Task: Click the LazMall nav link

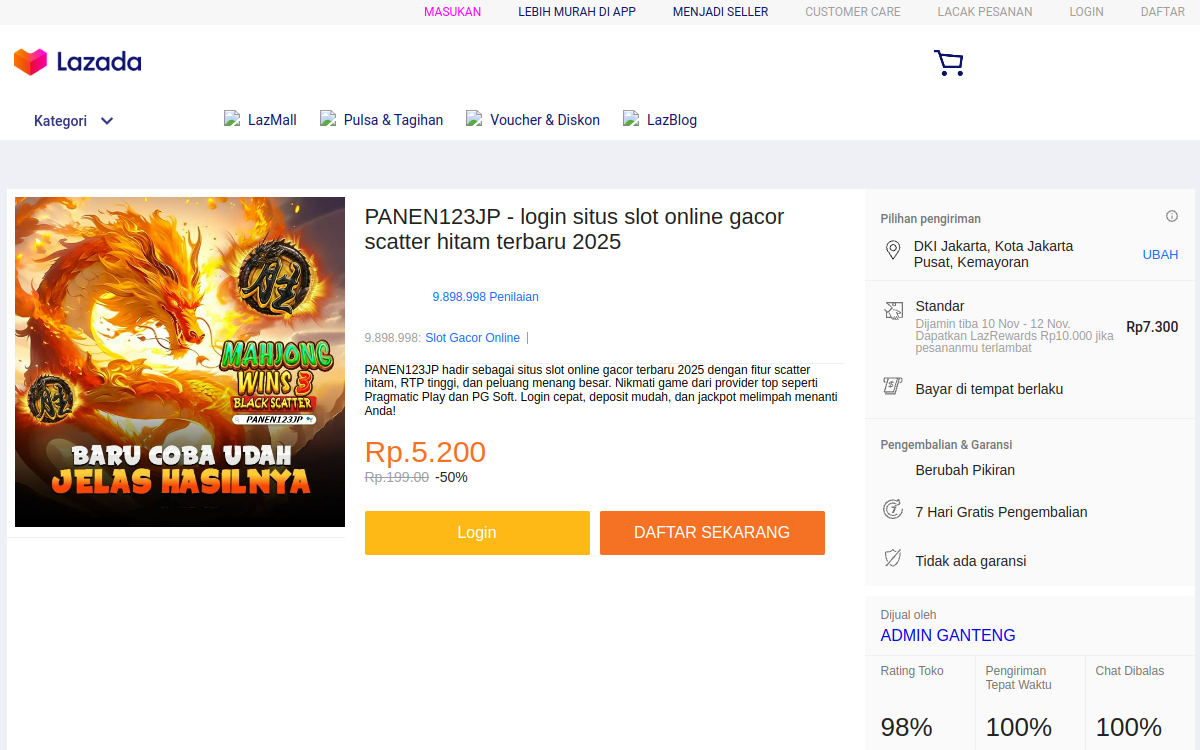Action: (260, 120)
